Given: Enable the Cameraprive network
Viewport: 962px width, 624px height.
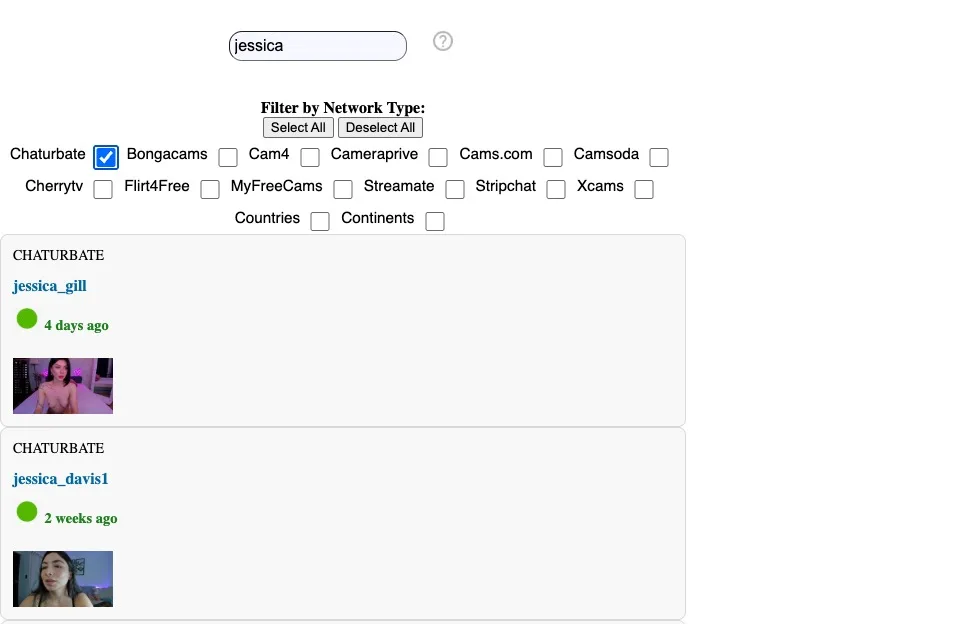Looking at the screenshot, I should pyautogui.click(x=437, y=157).
